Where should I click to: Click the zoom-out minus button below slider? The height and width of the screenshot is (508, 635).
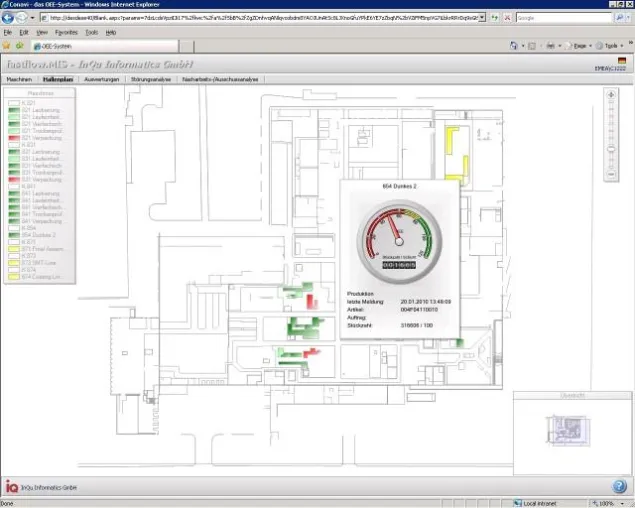tap(611, 174)
